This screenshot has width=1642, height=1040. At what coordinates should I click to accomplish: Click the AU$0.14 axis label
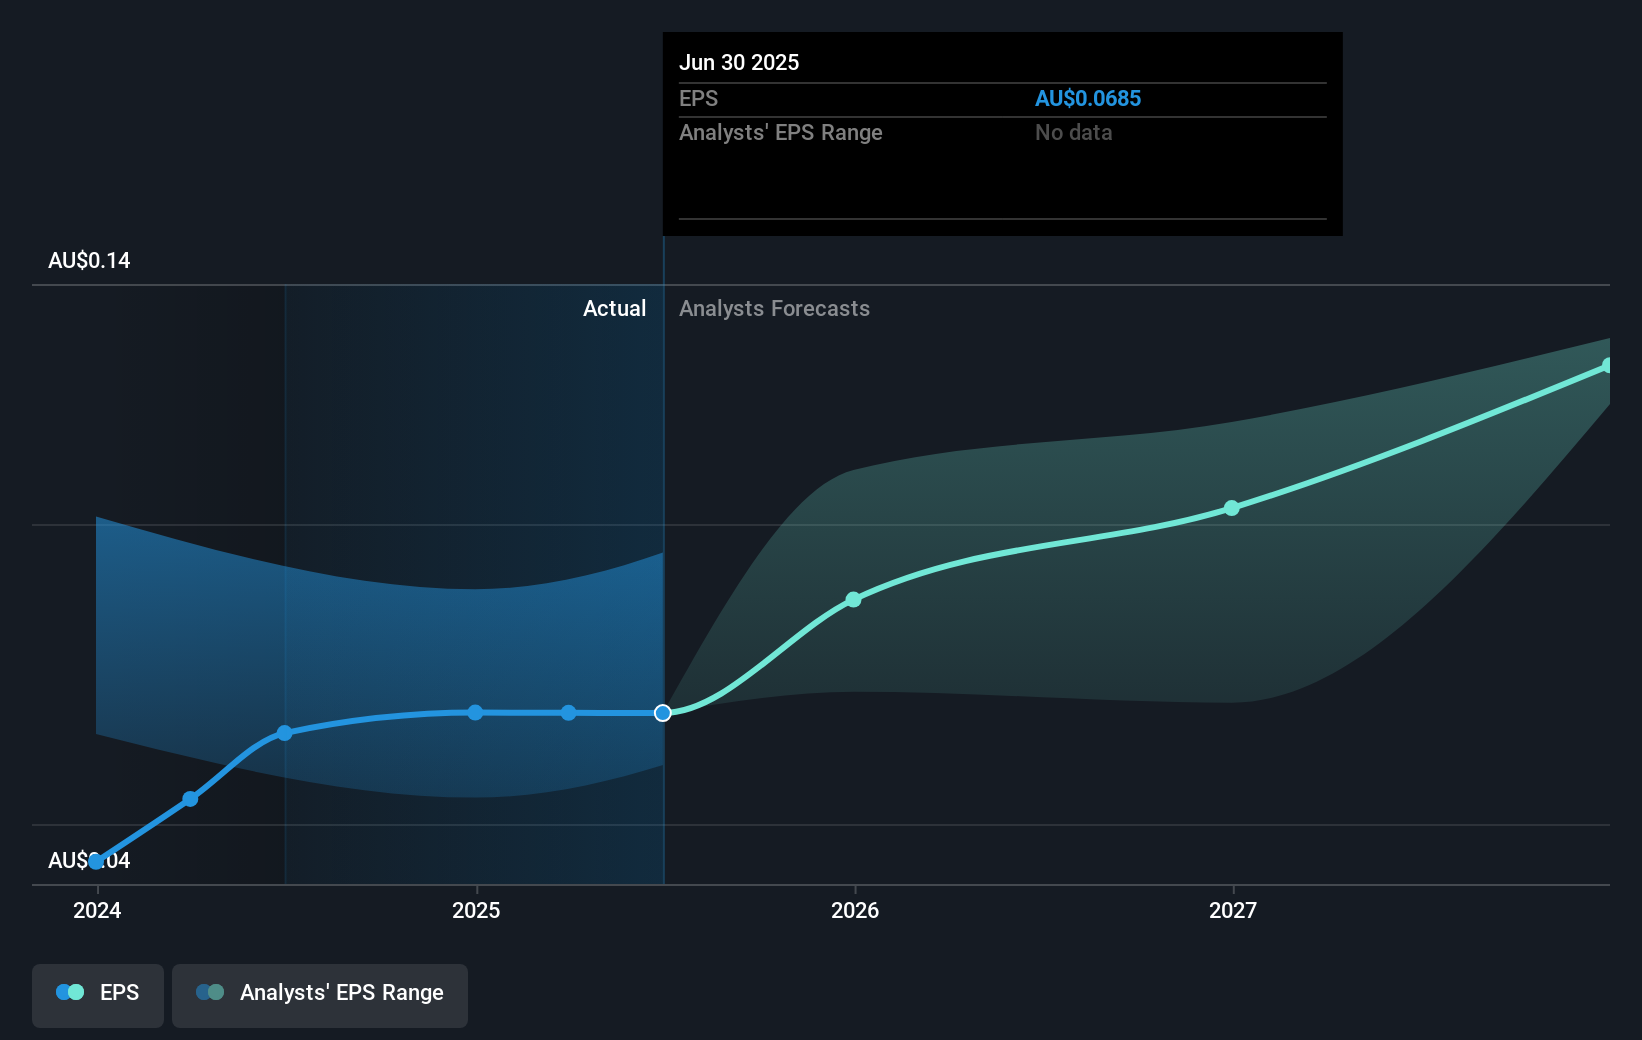(x=88, y=260)
